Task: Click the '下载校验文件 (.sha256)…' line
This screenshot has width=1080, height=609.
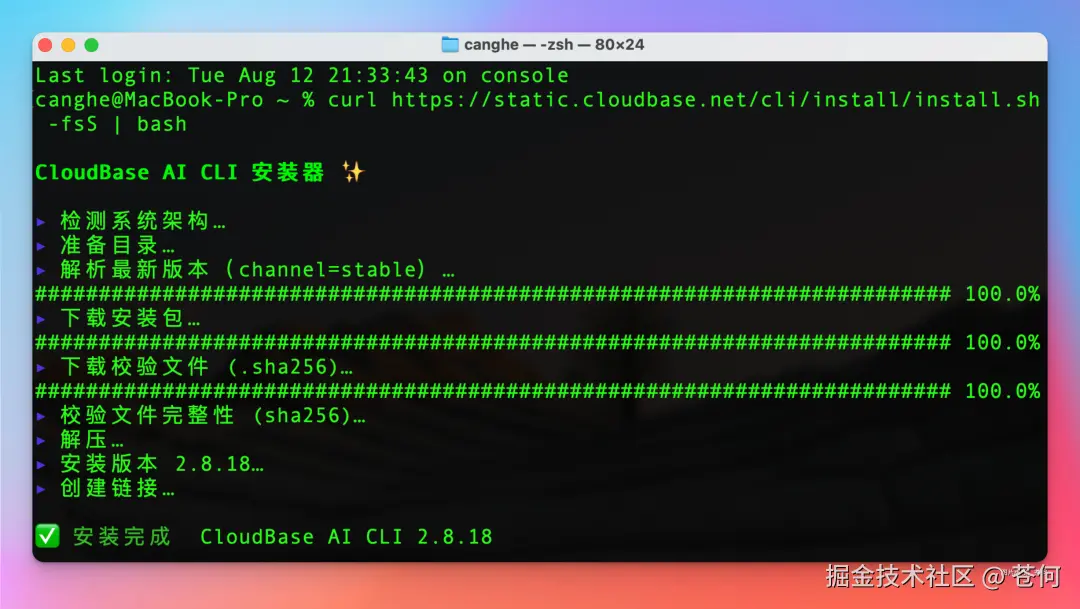Action: click(207, 367)
